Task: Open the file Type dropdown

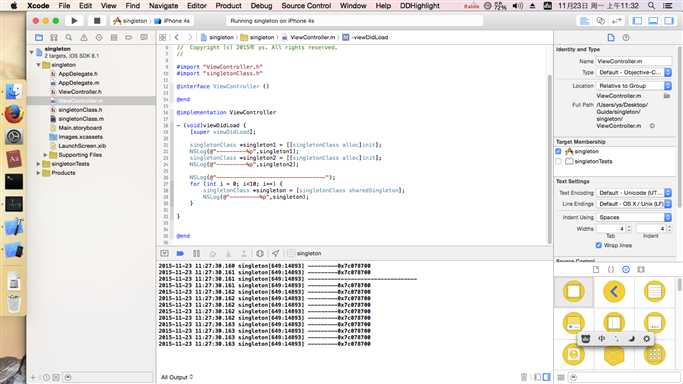Action: pos(634,72)
